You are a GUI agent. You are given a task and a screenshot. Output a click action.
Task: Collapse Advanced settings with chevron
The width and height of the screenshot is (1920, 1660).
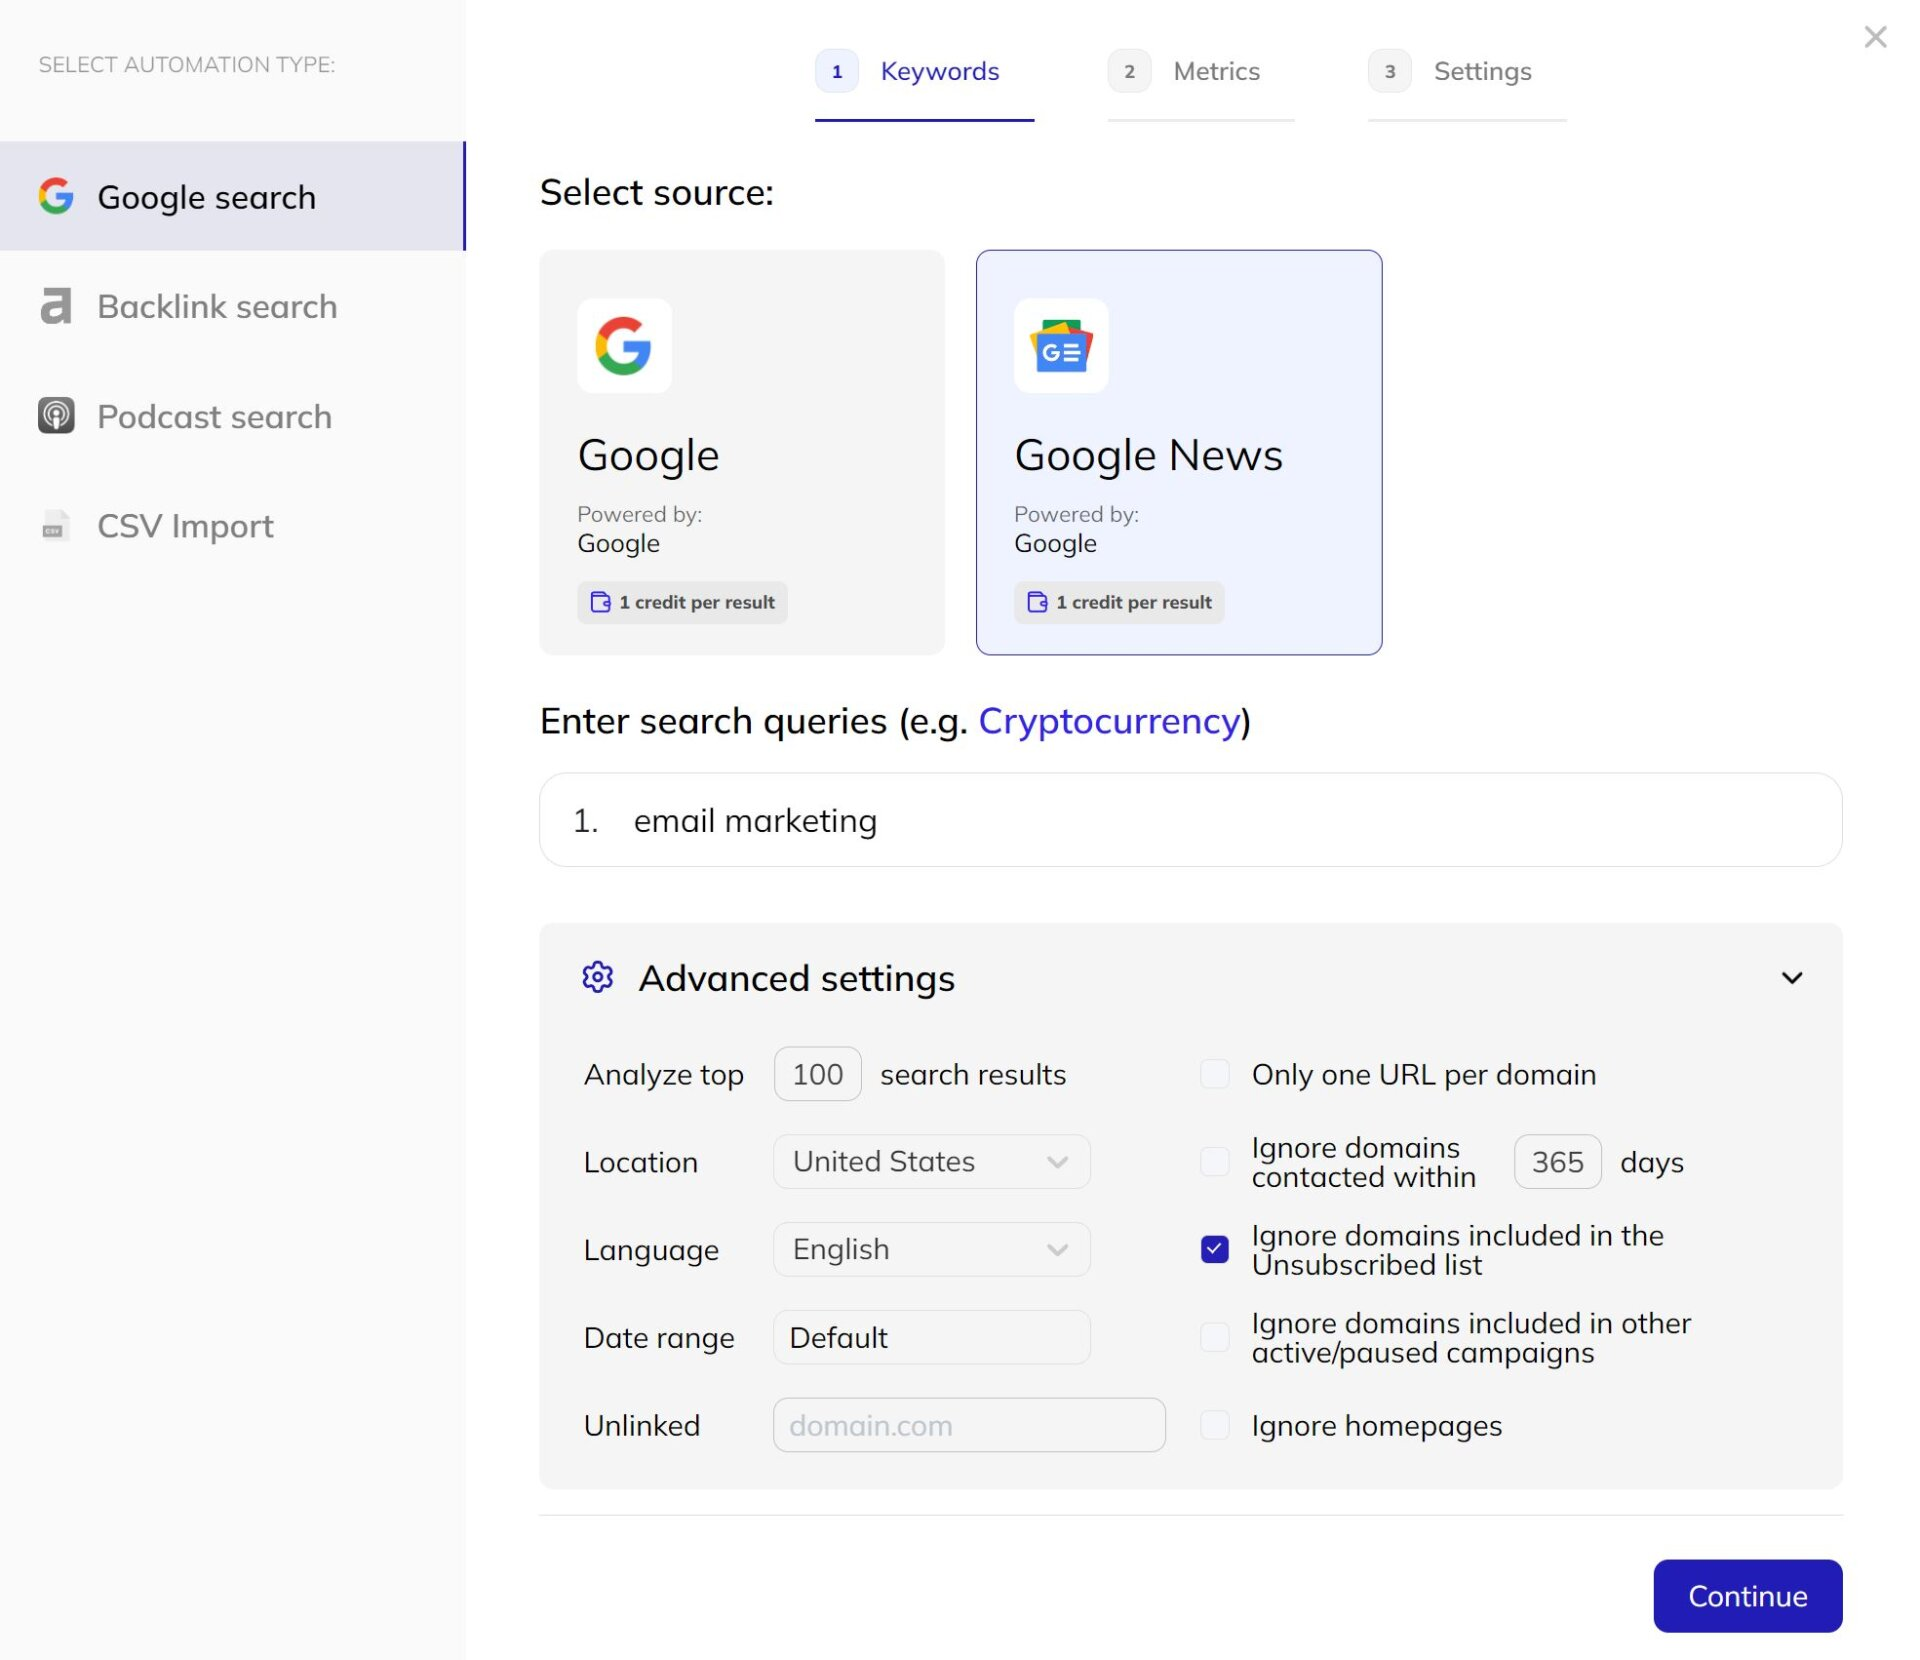[1792, 977]
